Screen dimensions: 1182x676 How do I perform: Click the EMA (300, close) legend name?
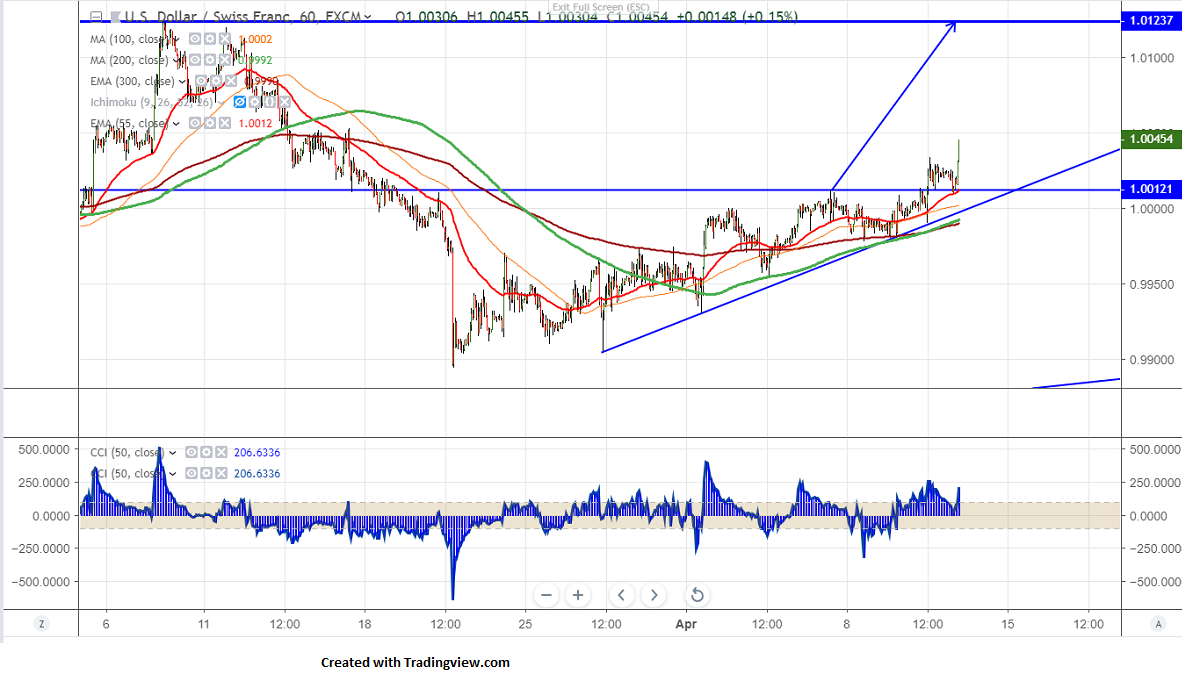(x=133, y=81)
